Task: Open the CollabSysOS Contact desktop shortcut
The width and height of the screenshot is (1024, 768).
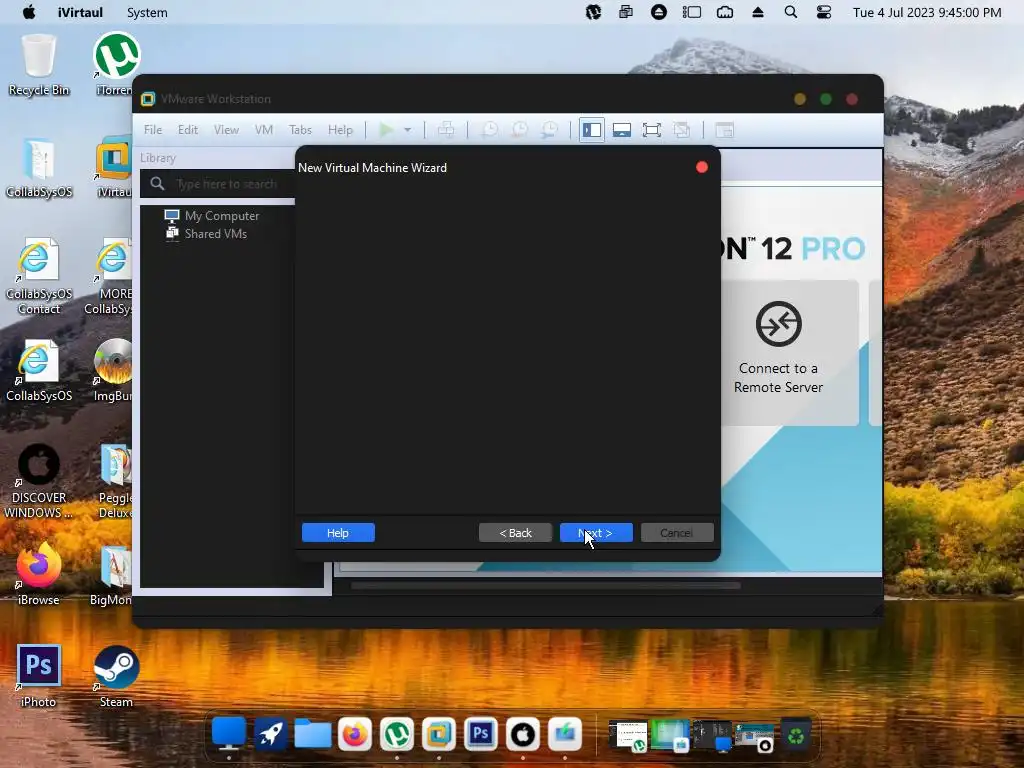Action: click(39, 277)
